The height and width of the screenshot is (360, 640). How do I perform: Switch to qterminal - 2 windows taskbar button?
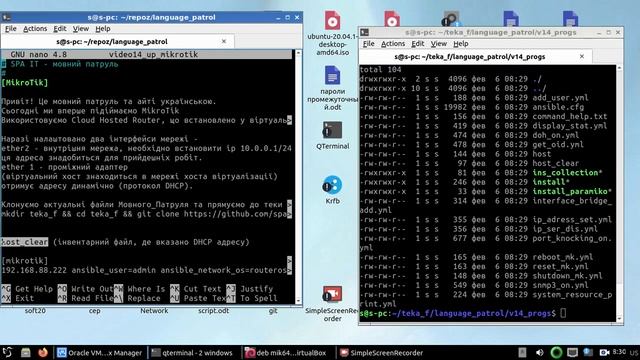click(192, 353)
